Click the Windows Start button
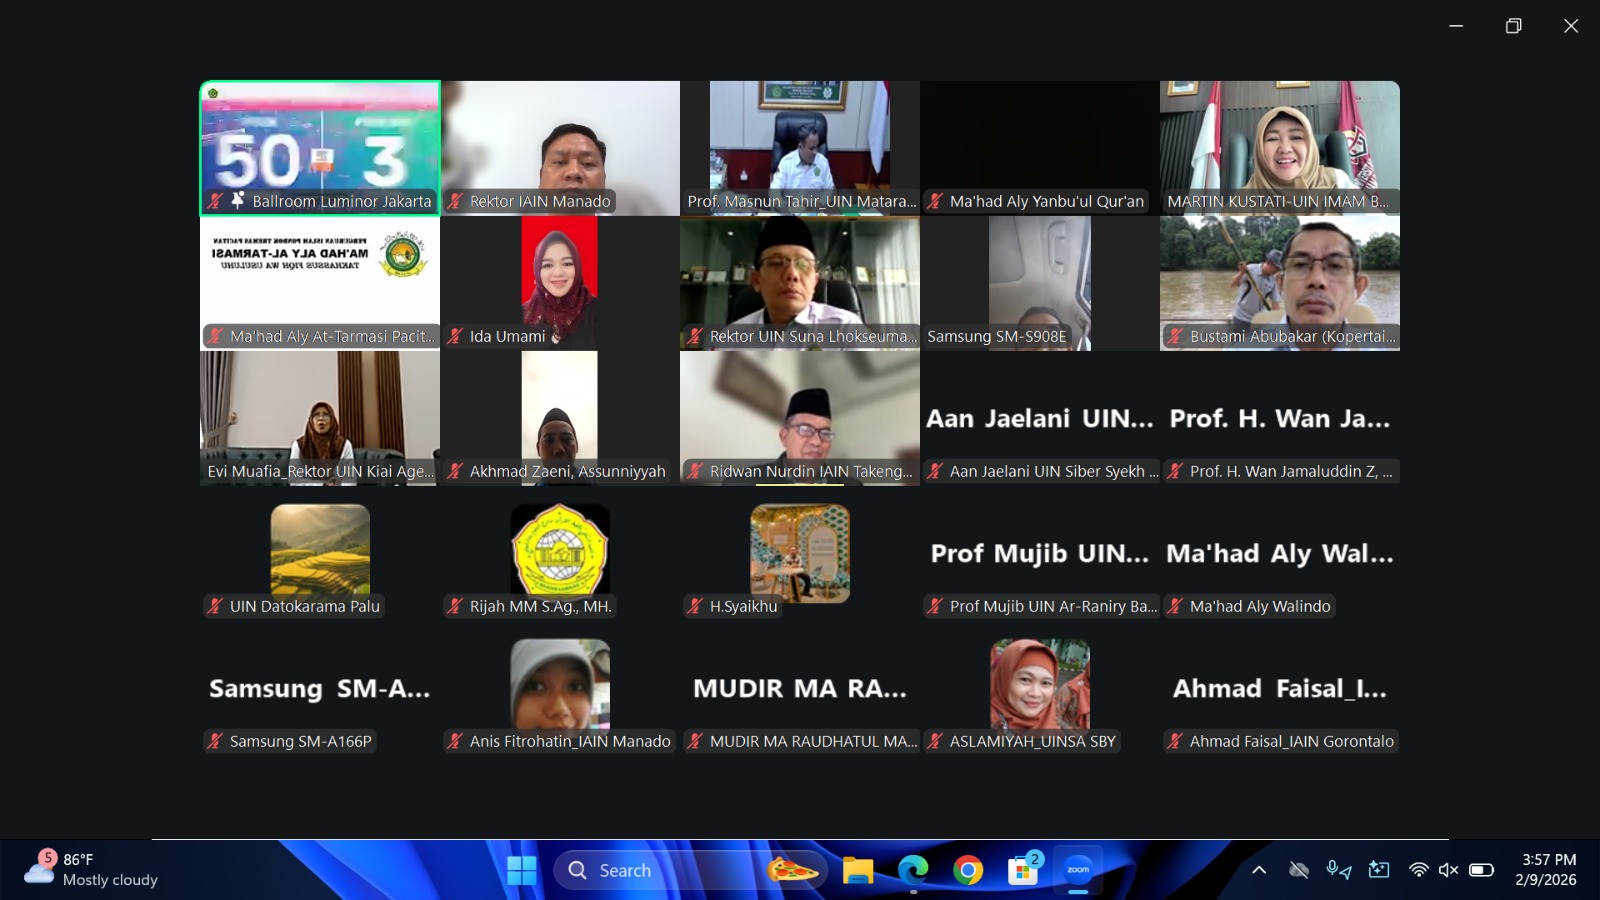Image resolution: width=1600 pixels, height=900 pixels. (521, 871)
